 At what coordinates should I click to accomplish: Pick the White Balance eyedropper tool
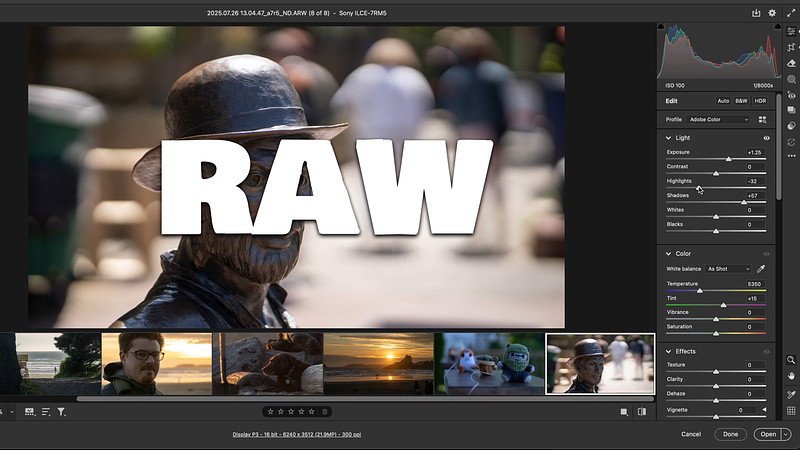coord(761,268)
